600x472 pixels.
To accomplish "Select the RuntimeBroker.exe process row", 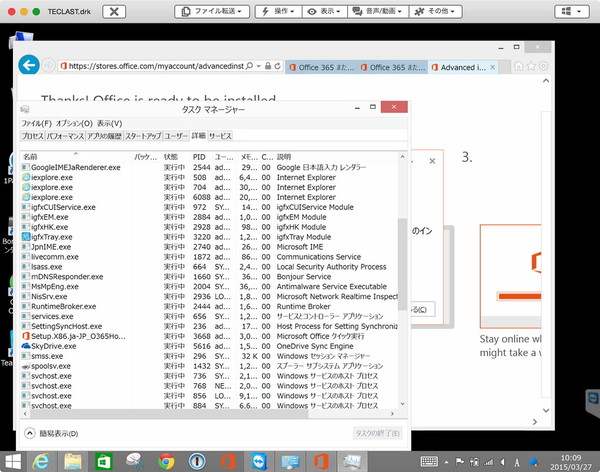I will [x=210, y=307].
